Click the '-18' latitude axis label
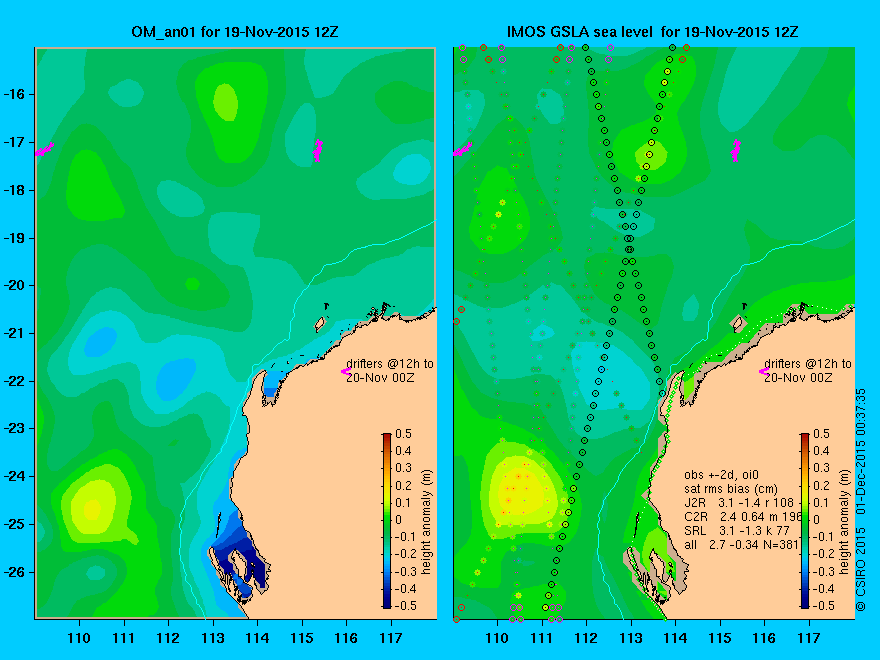The image size is (880, 660). [14, 190]
